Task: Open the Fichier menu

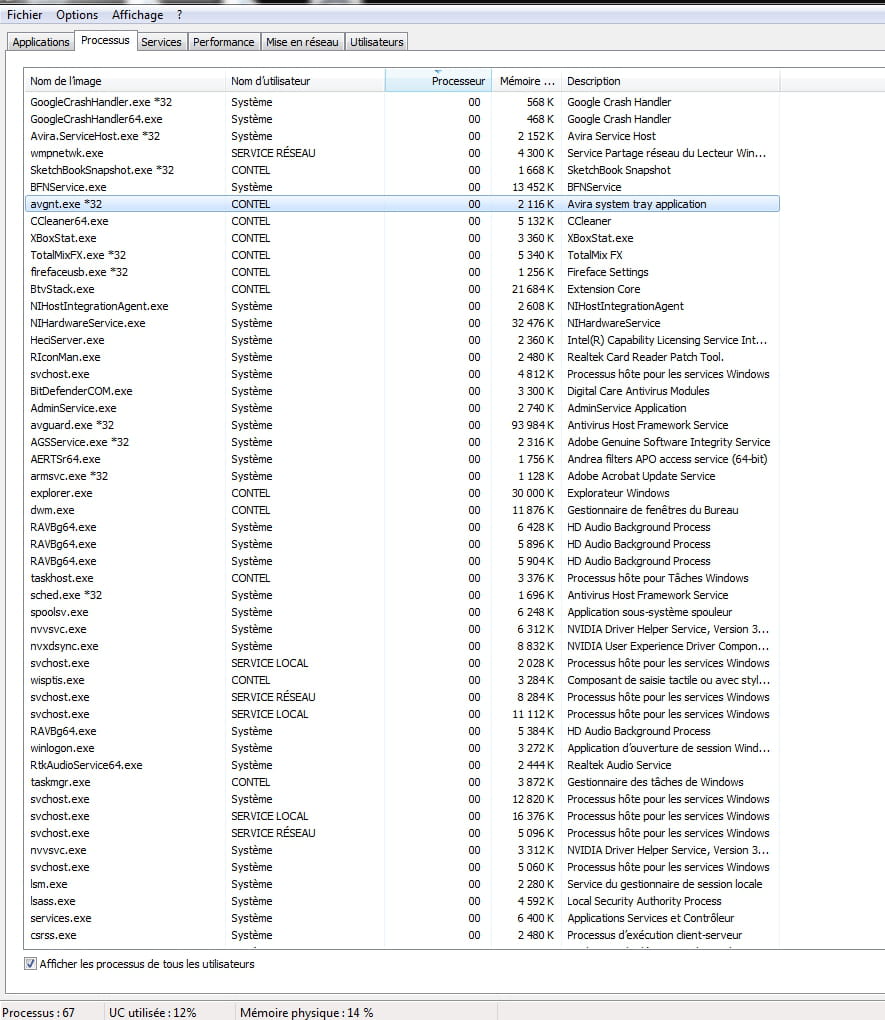Action: [24, 14]
